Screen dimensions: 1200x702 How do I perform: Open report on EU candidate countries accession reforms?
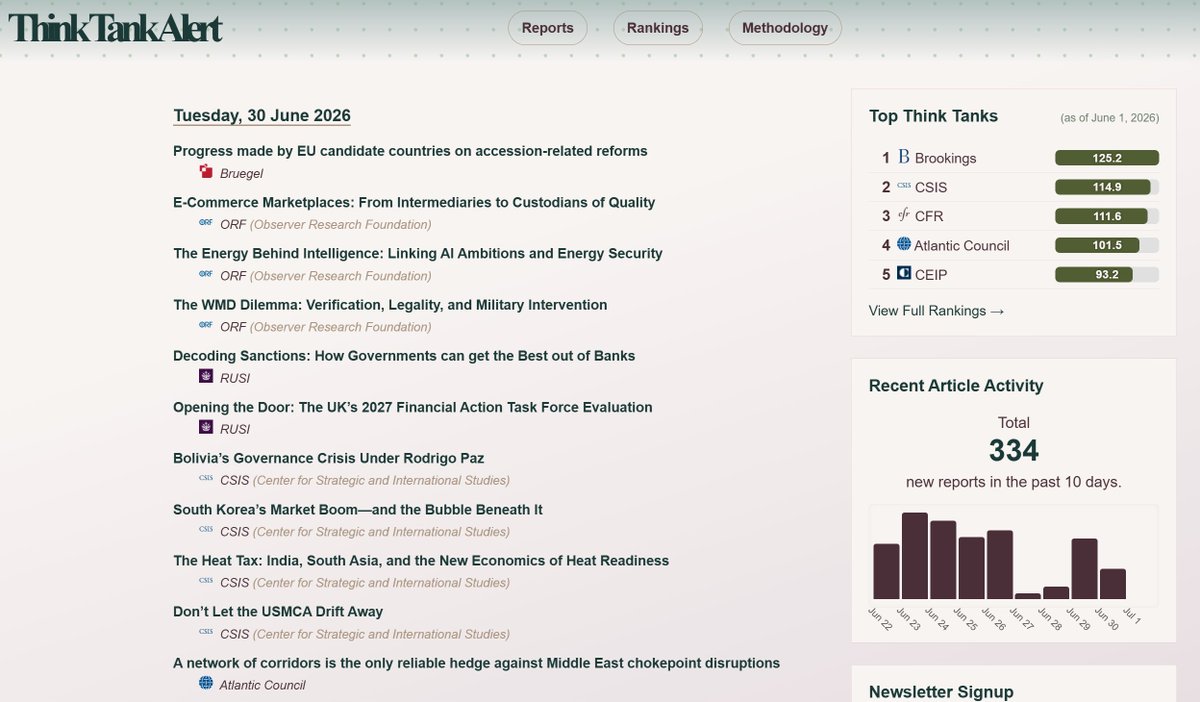[410, 151]
